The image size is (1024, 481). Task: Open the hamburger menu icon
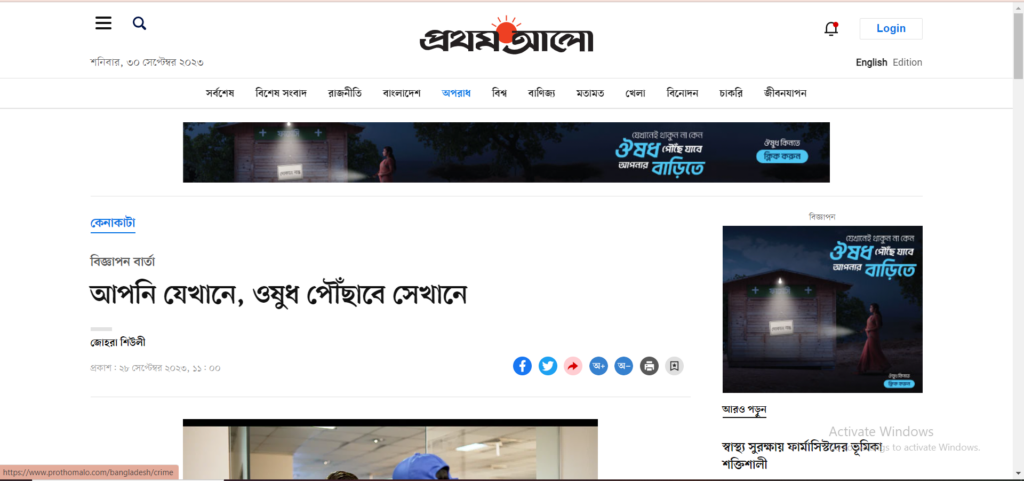[103, 23]
